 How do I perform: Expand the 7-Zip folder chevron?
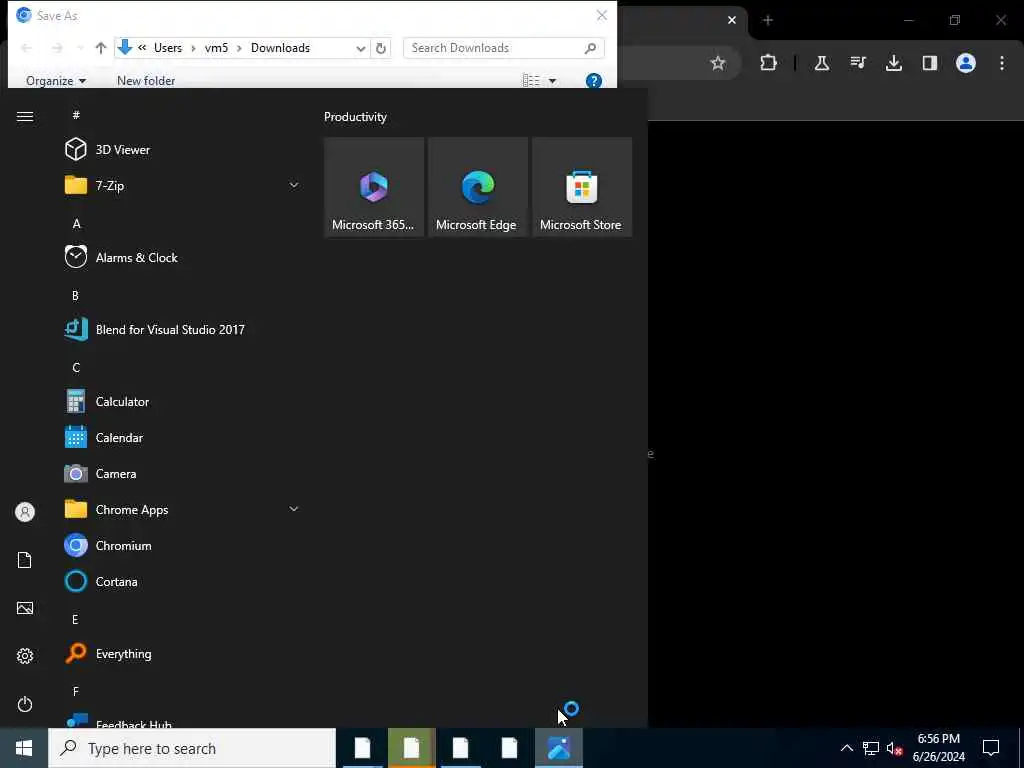tap(294, 185)
